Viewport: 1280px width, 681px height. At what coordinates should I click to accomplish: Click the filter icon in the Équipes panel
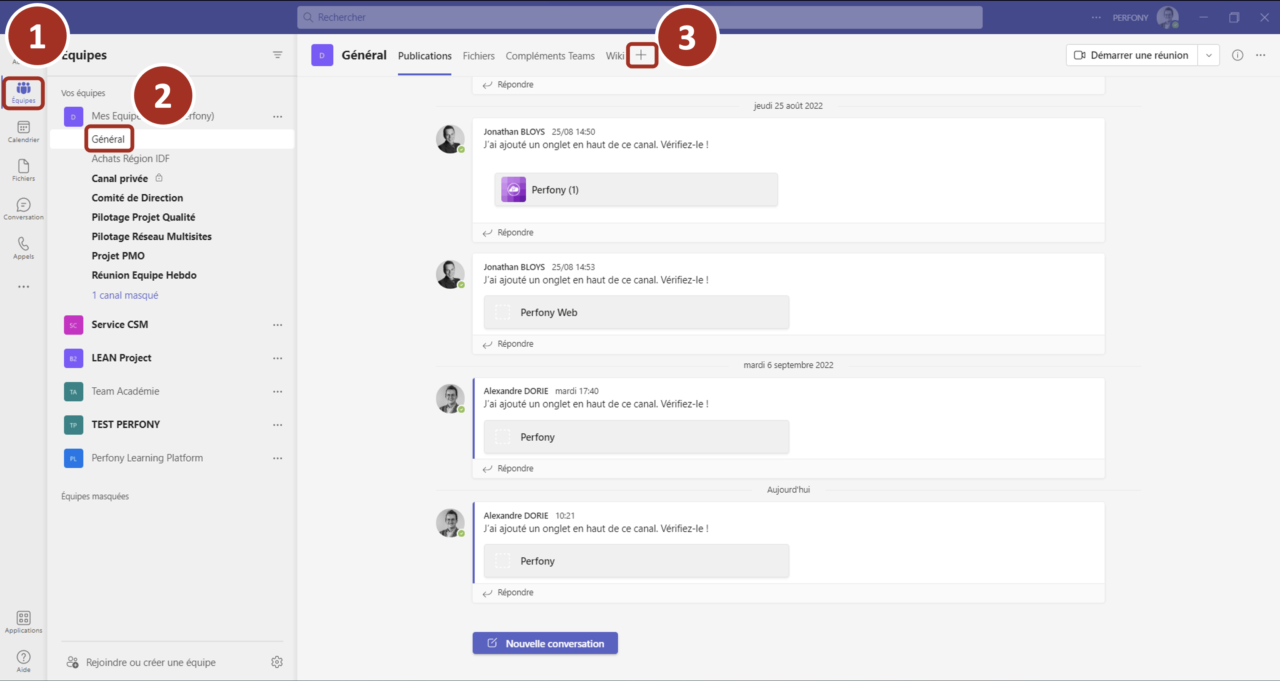click(x=277, y=55)
